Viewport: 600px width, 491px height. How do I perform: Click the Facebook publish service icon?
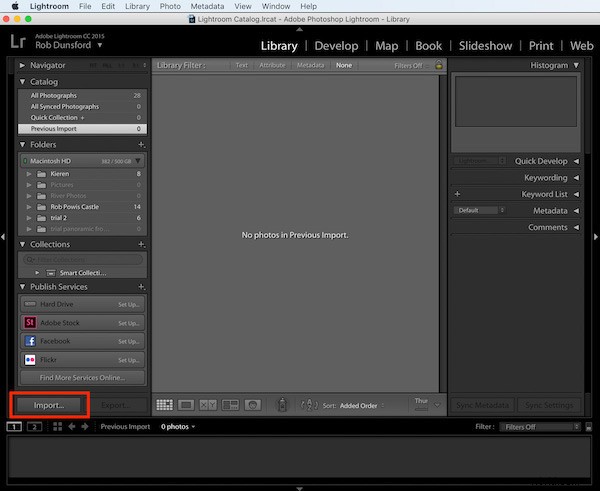point(30,341)
